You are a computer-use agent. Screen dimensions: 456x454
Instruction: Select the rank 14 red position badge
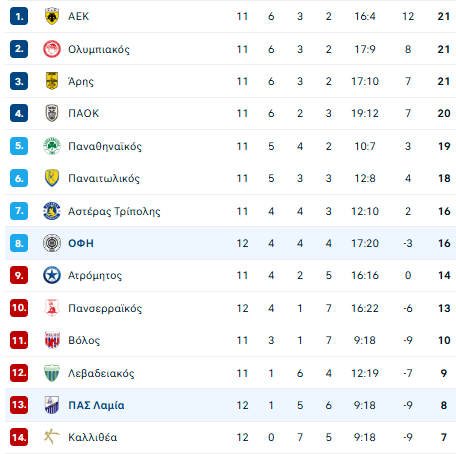(x=19, y=437)
